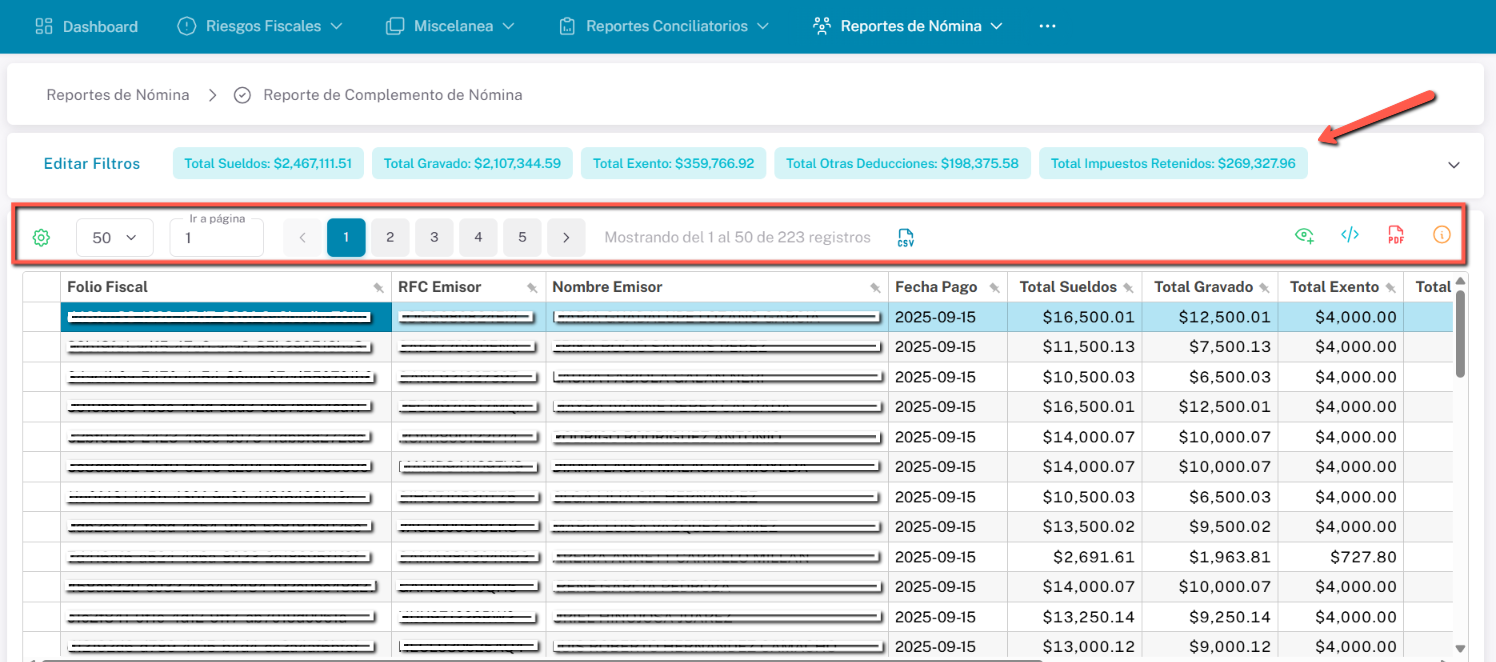Click the Ir a página input field
Viewport: 1496px width, 662px height.
tap(216, 240)
